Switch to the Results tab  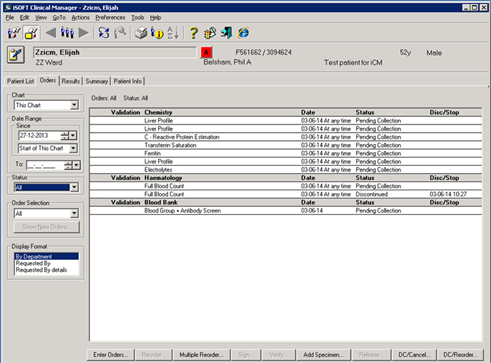pos(71,81)
